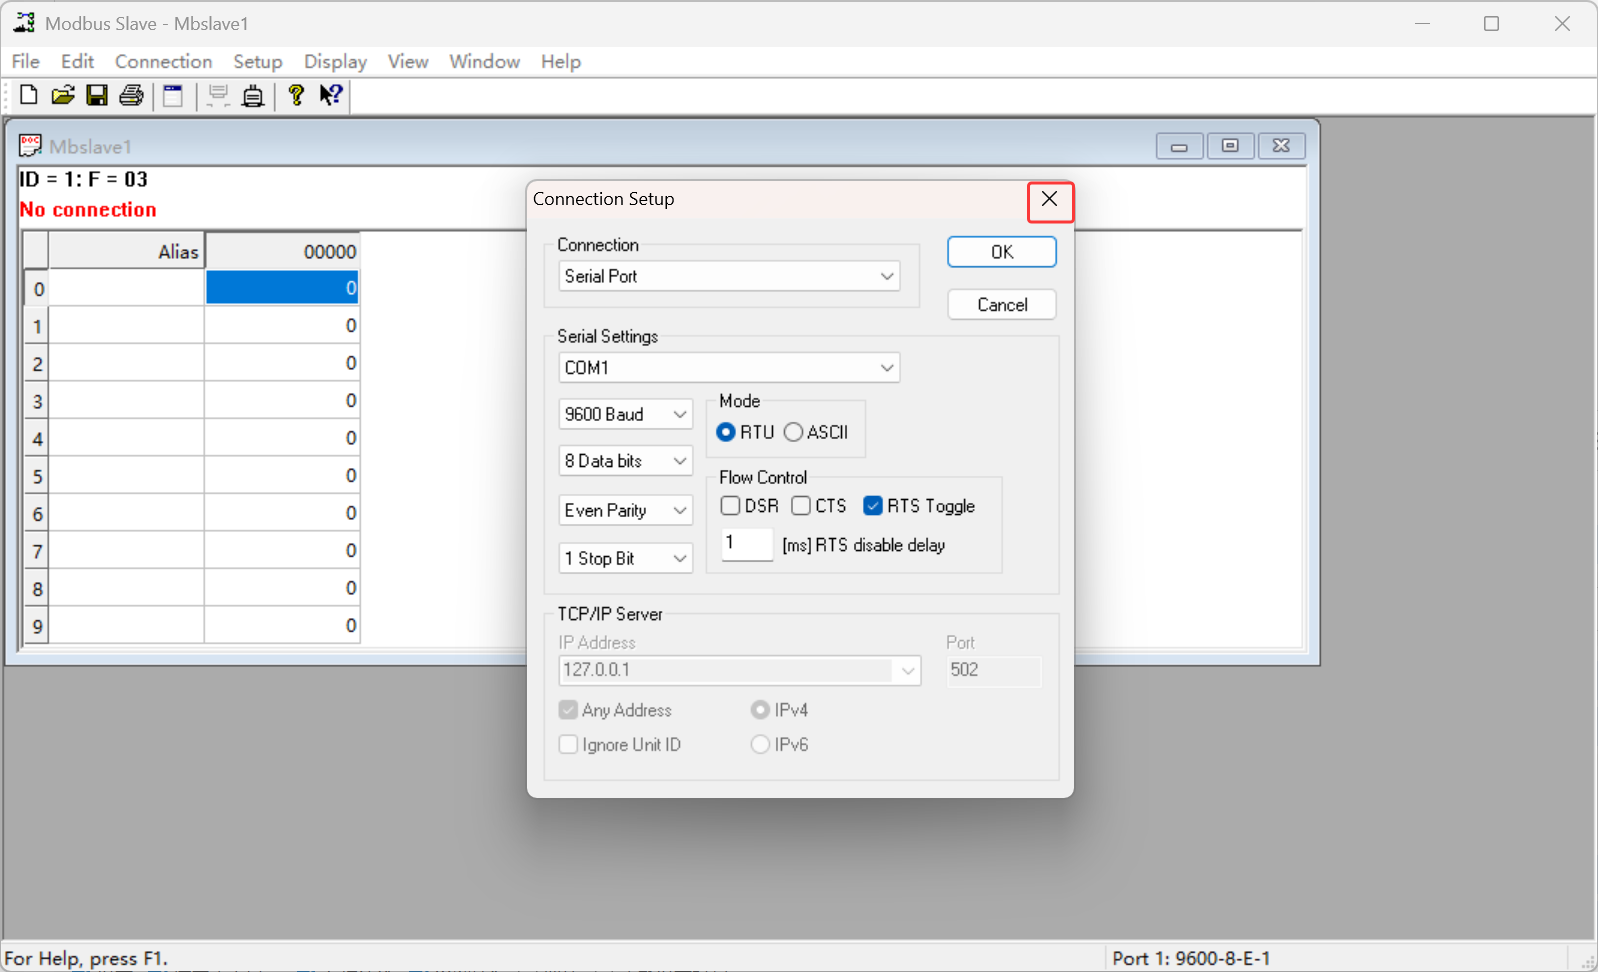This screenshot has height=972, width=1598.
Task: Click the Alias cell of row 3
Action: tap(126, 401)
